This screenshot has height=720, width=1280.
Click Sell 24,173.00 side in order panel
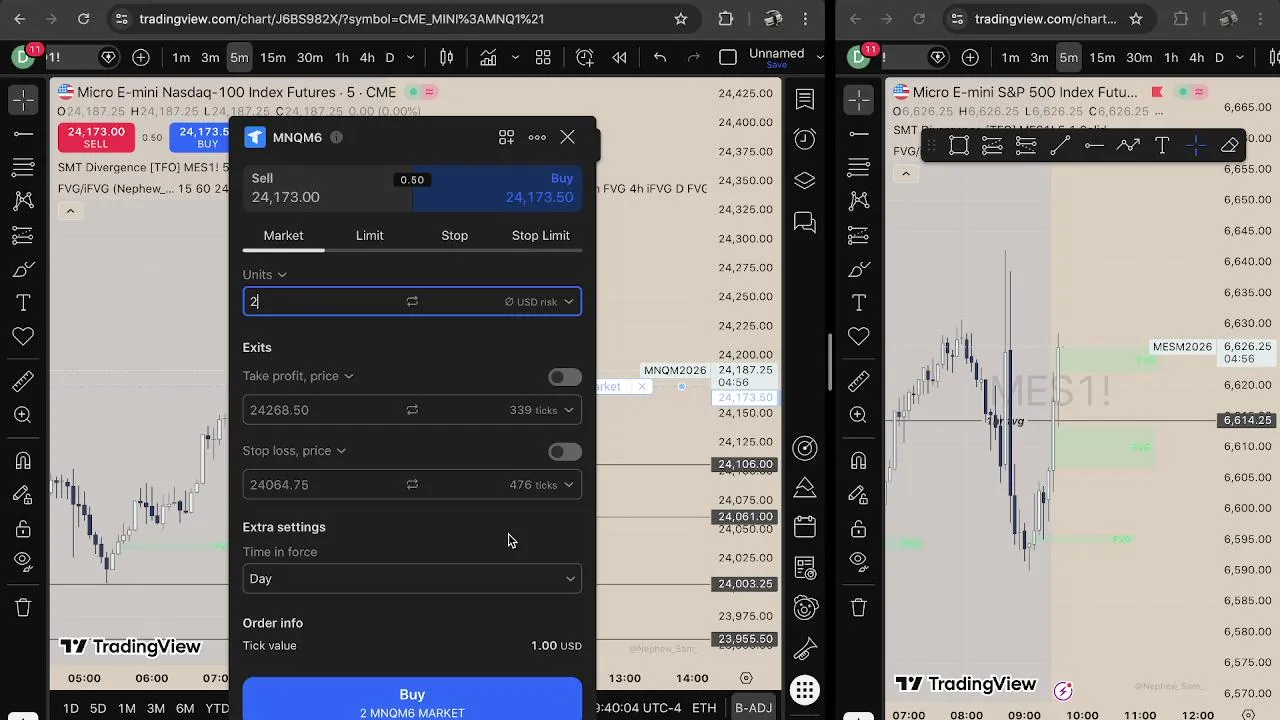pos(327,188)
